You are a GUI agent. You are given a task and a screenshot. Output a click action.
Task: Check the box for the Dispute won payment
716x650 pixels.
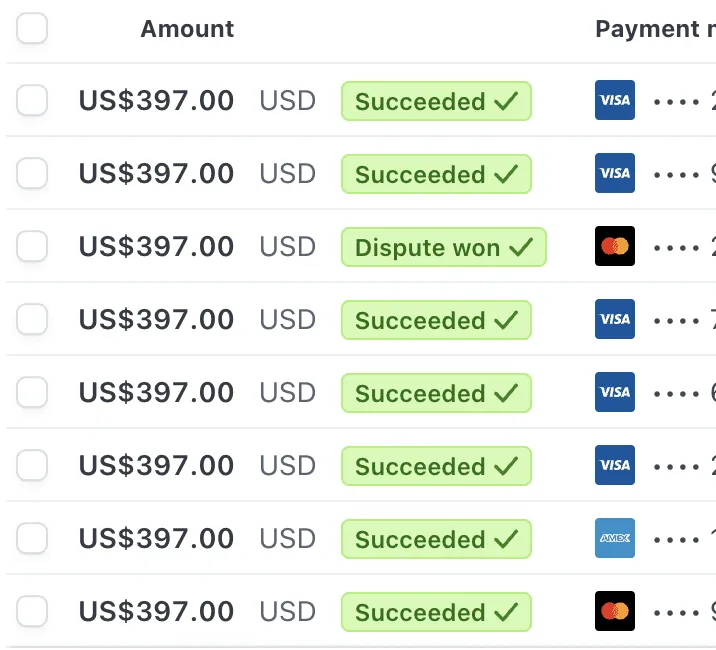pyautogui.click(x=32, y=246)
